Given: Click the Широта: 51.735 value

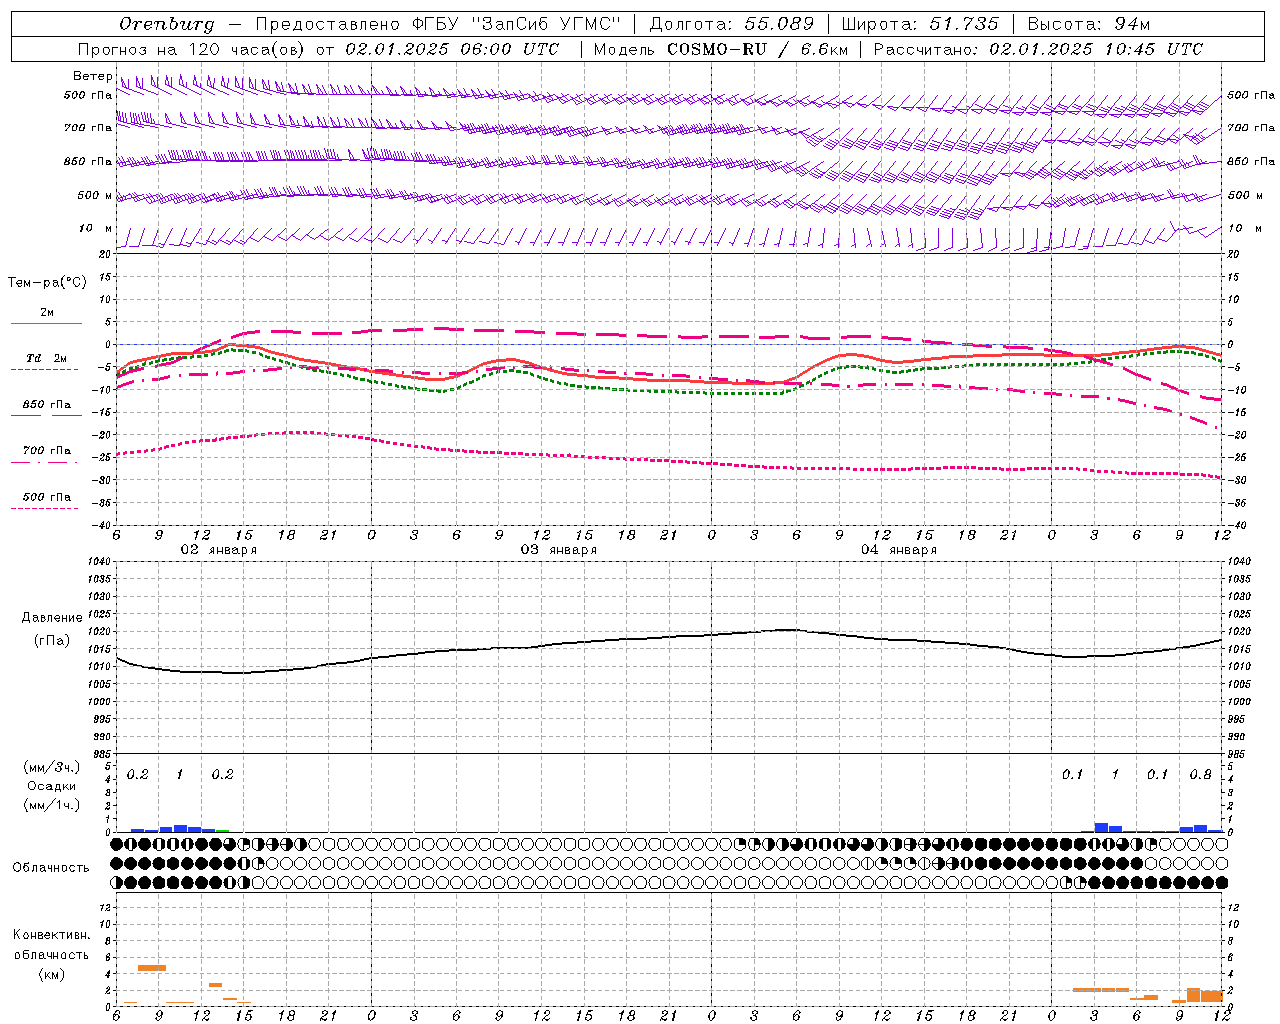Looking at the screenshot, I should [920, 24].
